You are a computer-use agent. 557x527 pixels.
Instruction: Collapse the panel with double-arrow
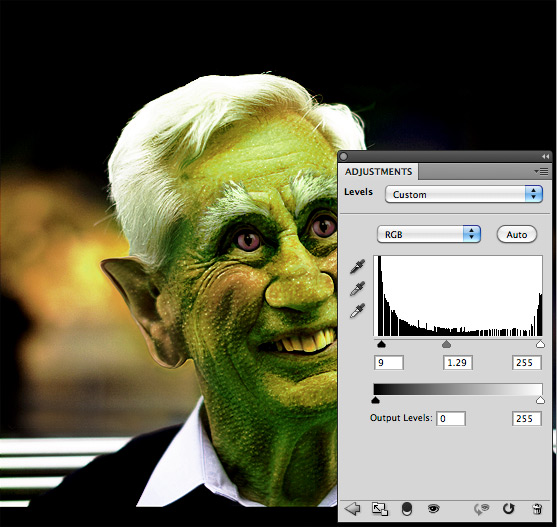(545, 156)
